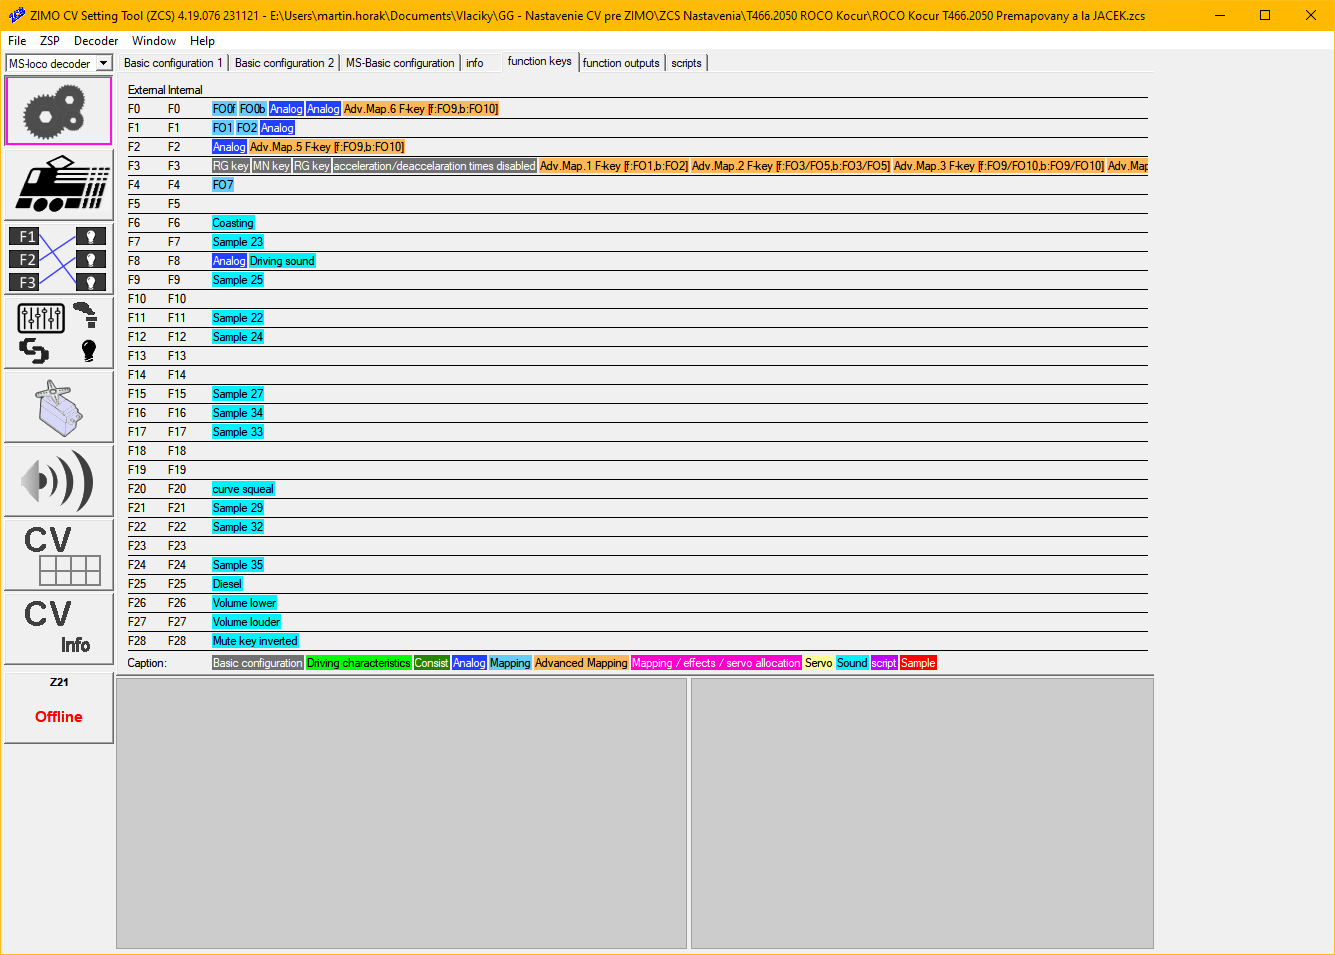This screenshot has height=955, width=1335.
Task: Select the Mute key inverted entry on F28
Action: [255, 641]
